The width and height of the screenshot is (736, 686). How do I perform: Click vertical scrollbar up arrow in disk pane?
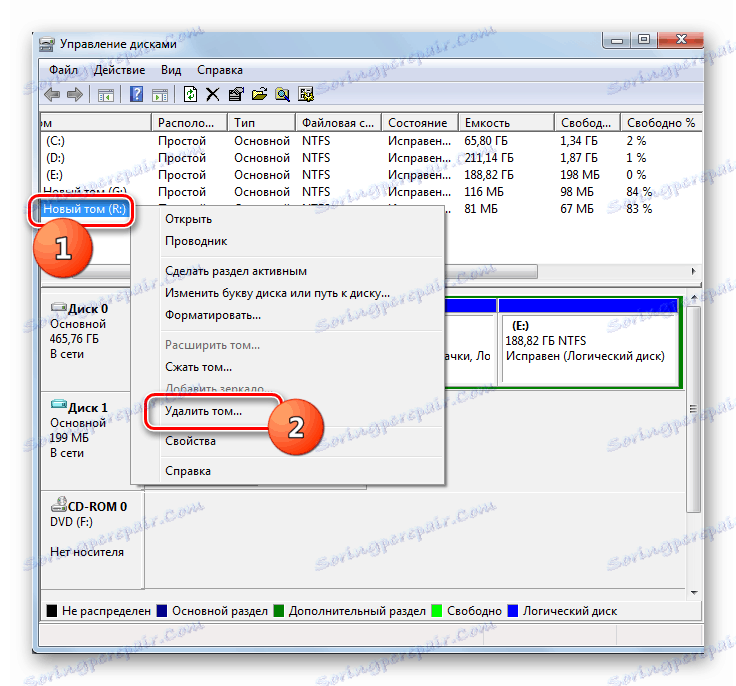click(x=694, y=297)
